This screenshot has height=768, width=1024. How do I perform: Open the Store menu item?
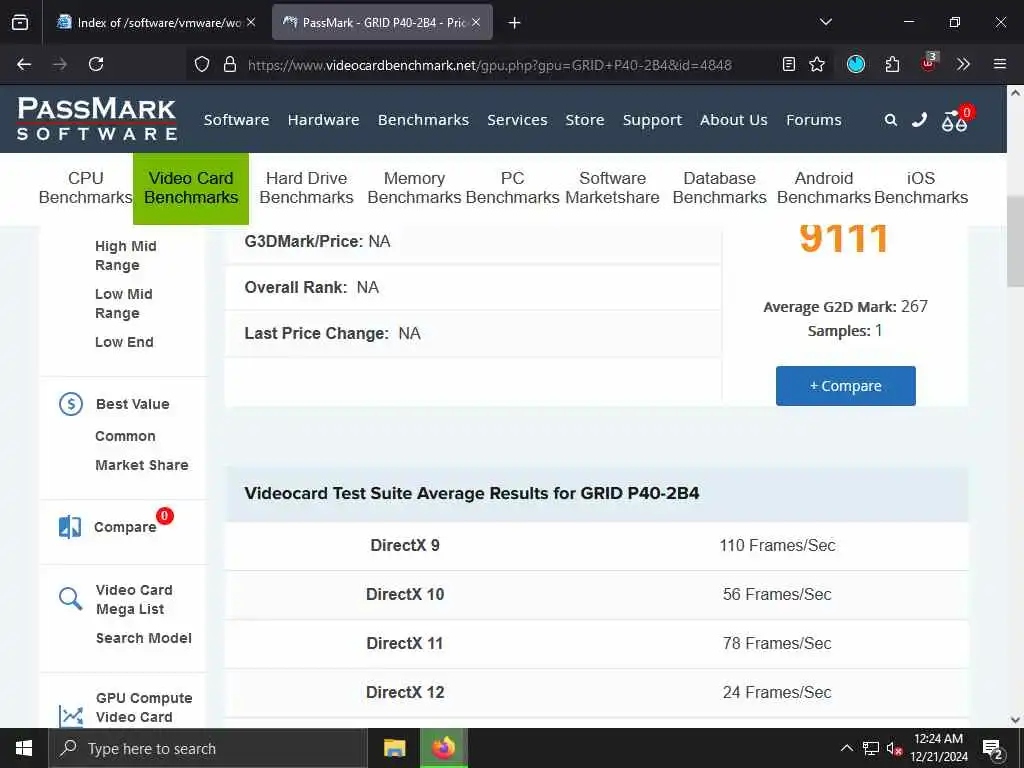[584, 120]
